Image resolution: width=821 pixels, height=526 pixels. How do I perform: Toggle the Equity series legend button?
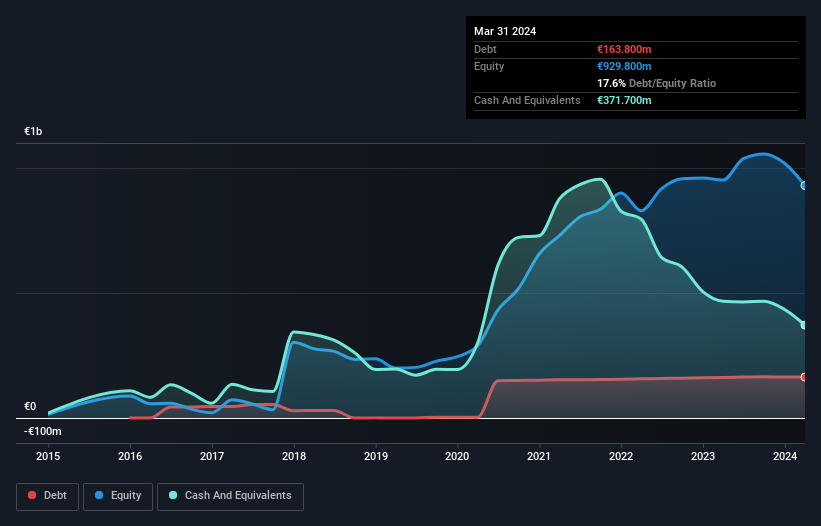[118, 496]
